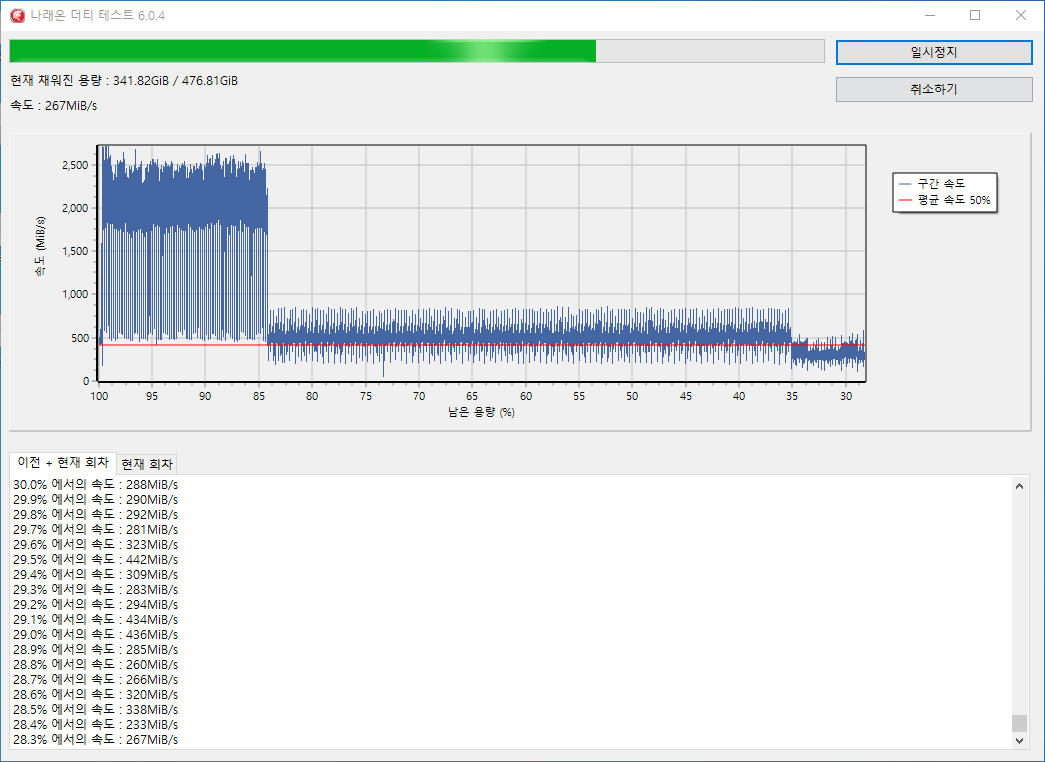Minimize the 나래온 더티 테스트 window
This screenshot has height=762, width=1045.
coord(928,15)
